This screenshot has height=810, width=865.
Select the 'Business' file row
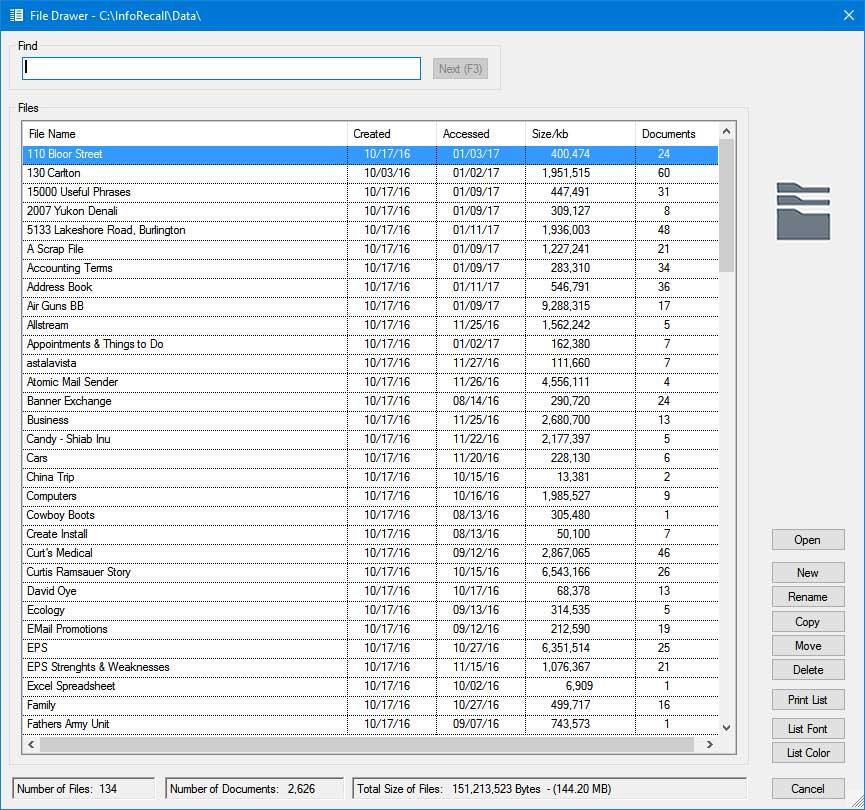point(370,420)
